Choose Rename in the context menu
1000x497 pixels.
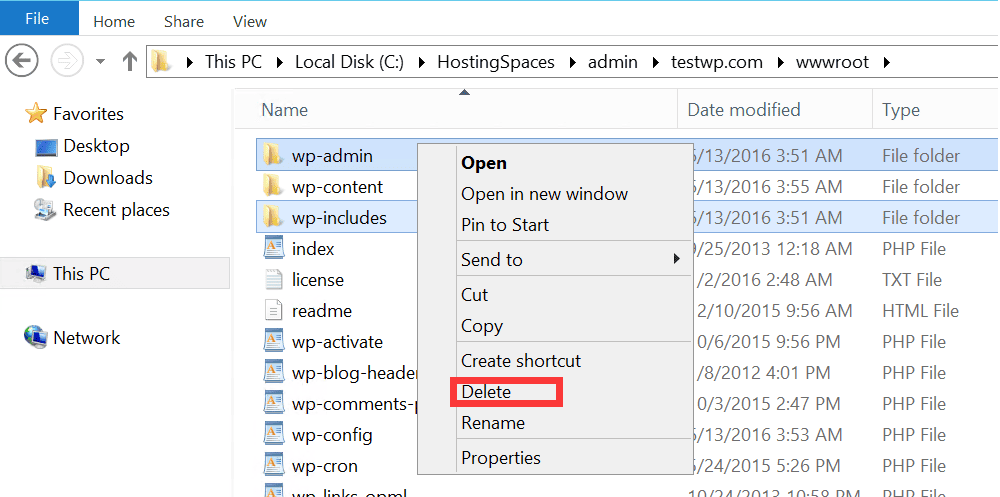[493, 423]
